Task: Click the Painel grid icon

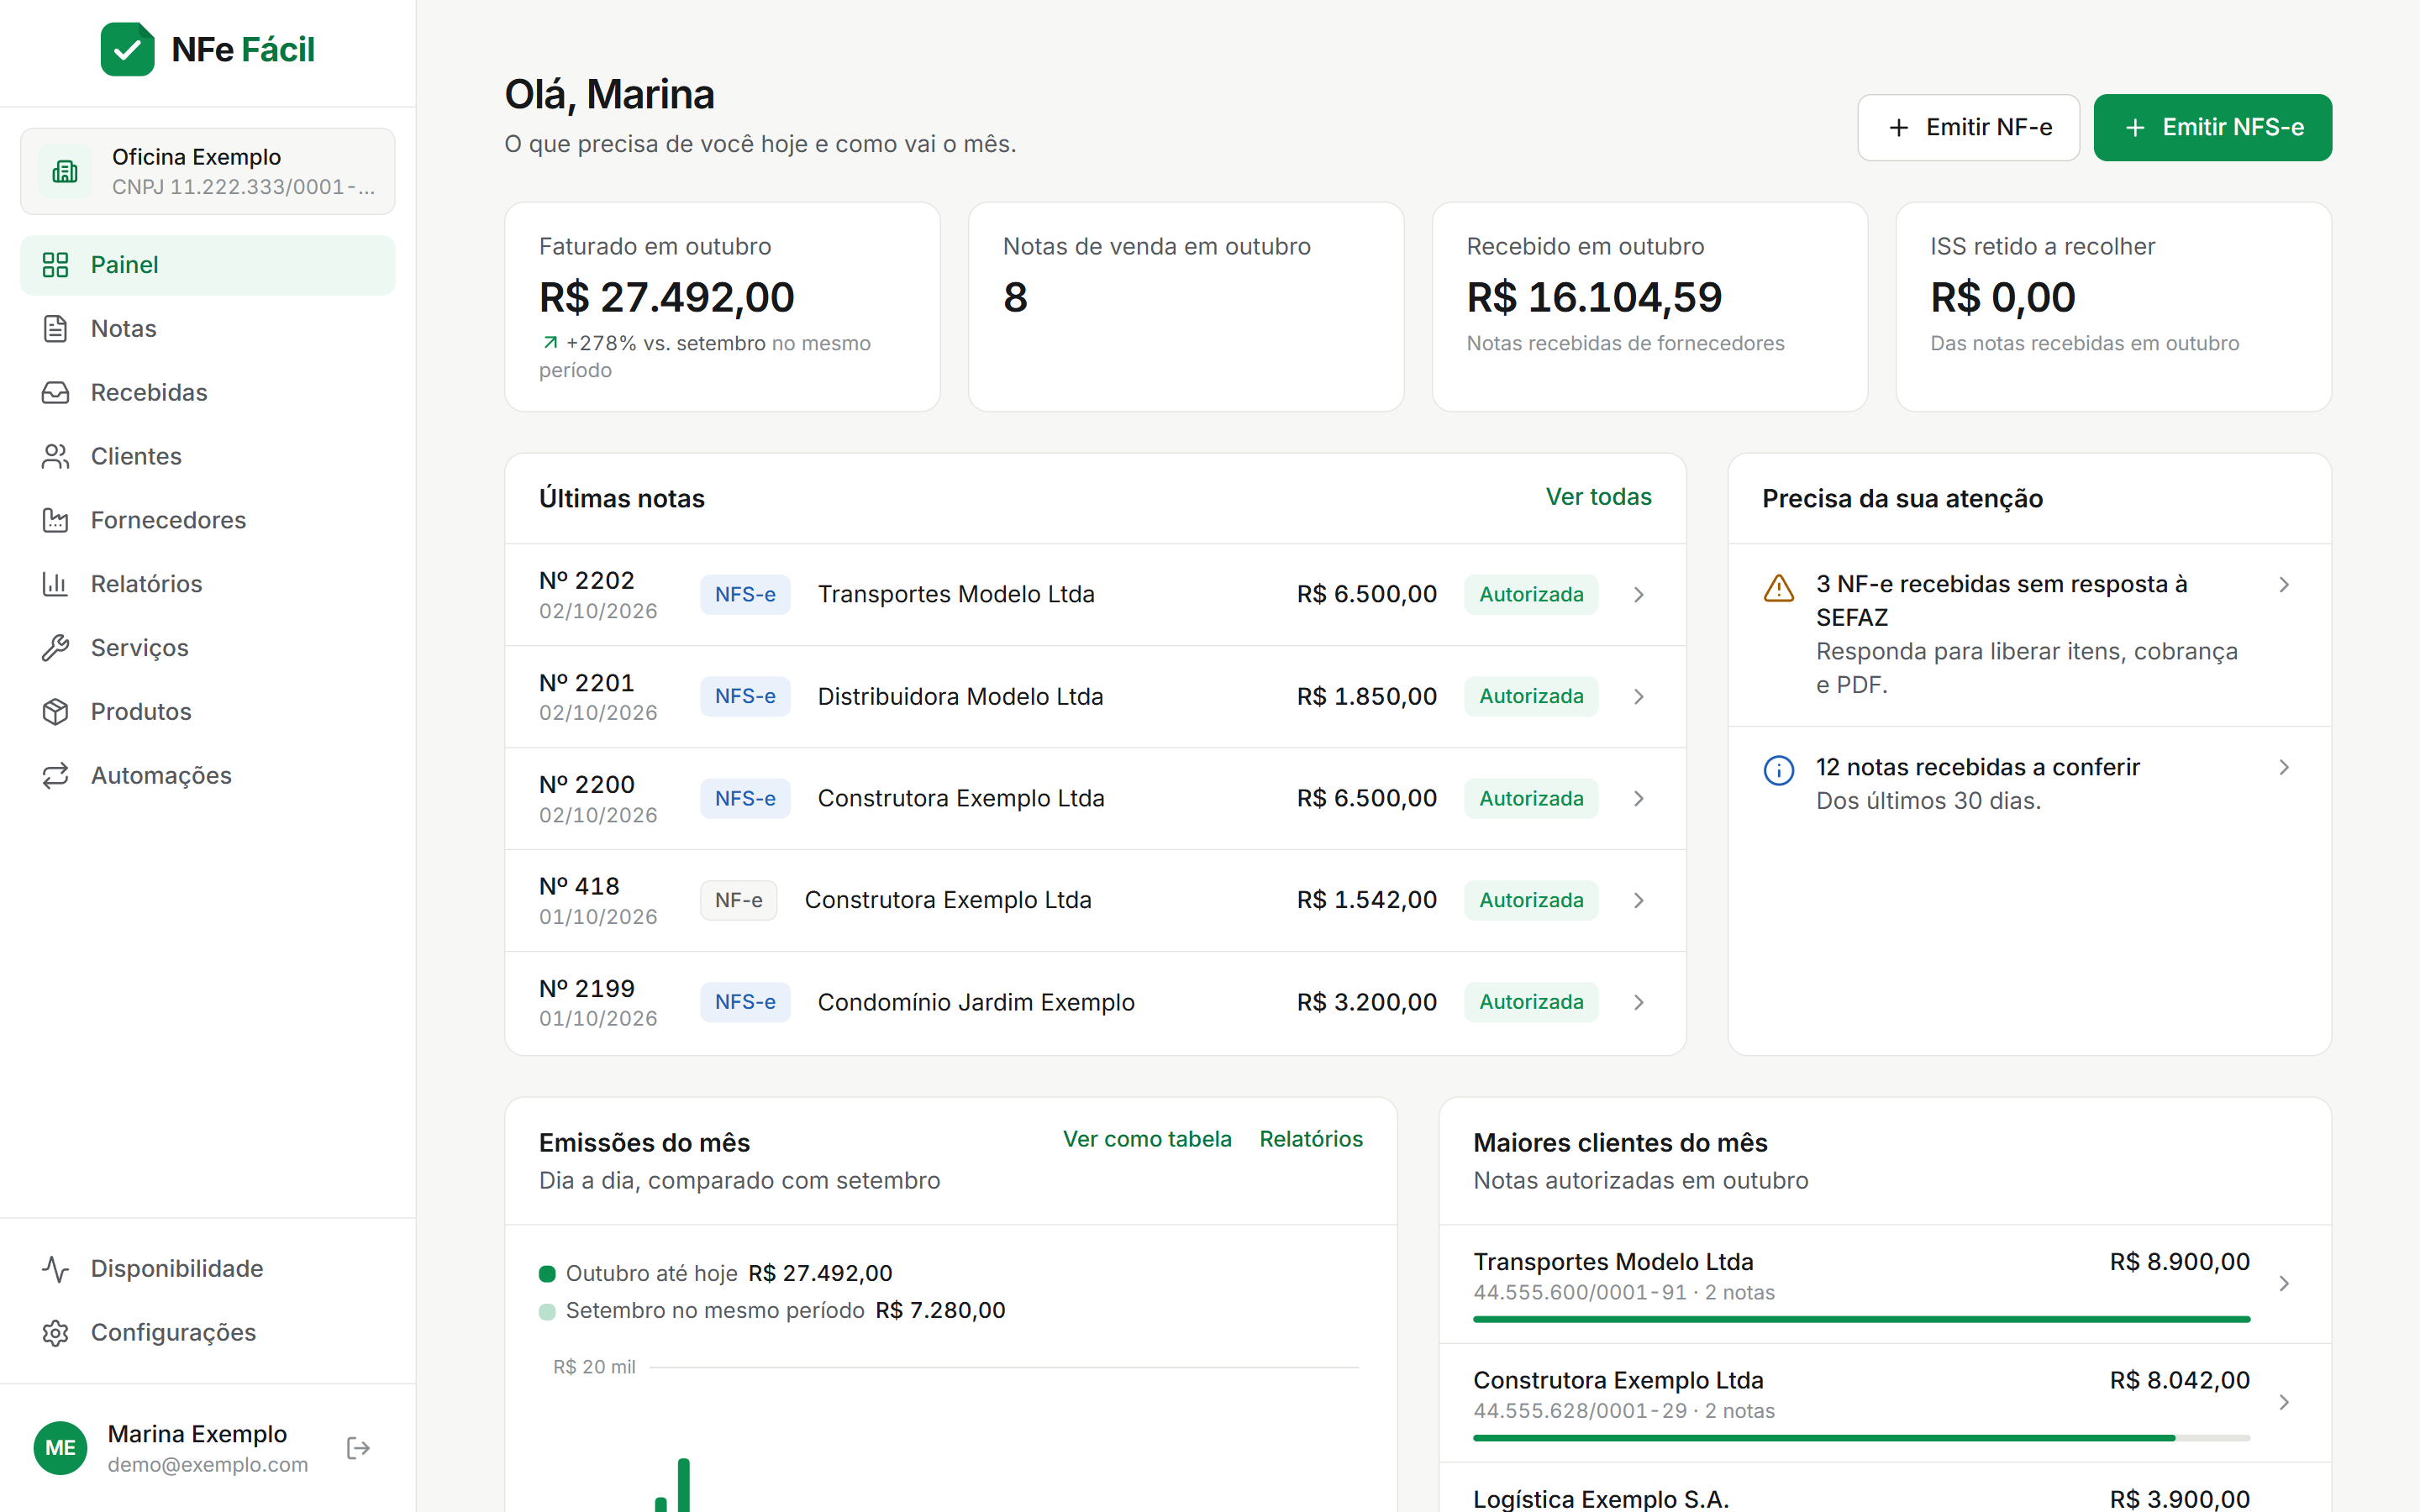Action: click(x=55, y=265)
